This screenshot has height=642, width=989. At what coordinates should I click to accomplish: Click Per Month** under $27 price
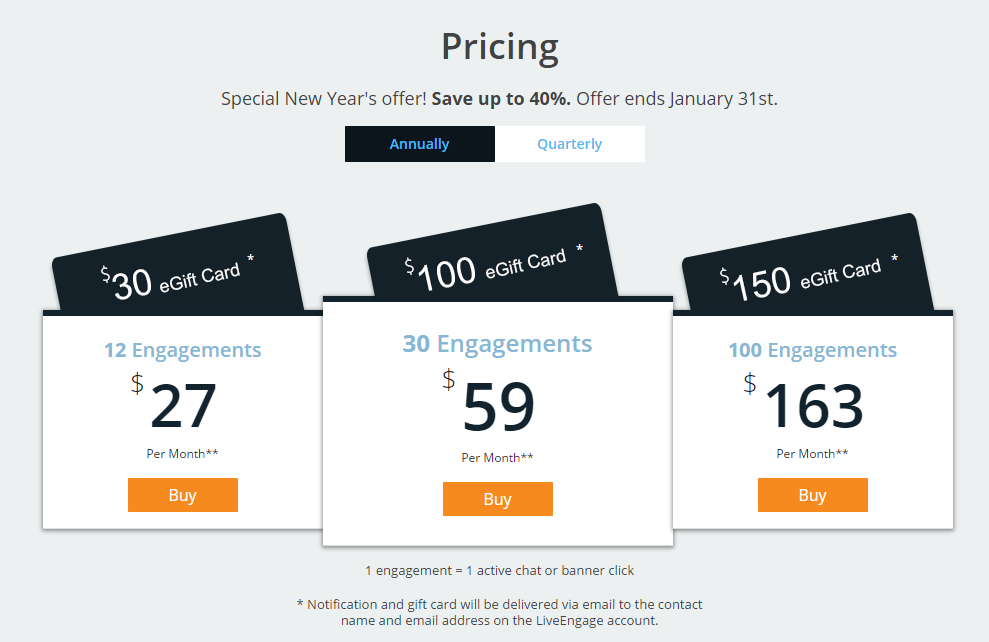(x=182, y=453)
